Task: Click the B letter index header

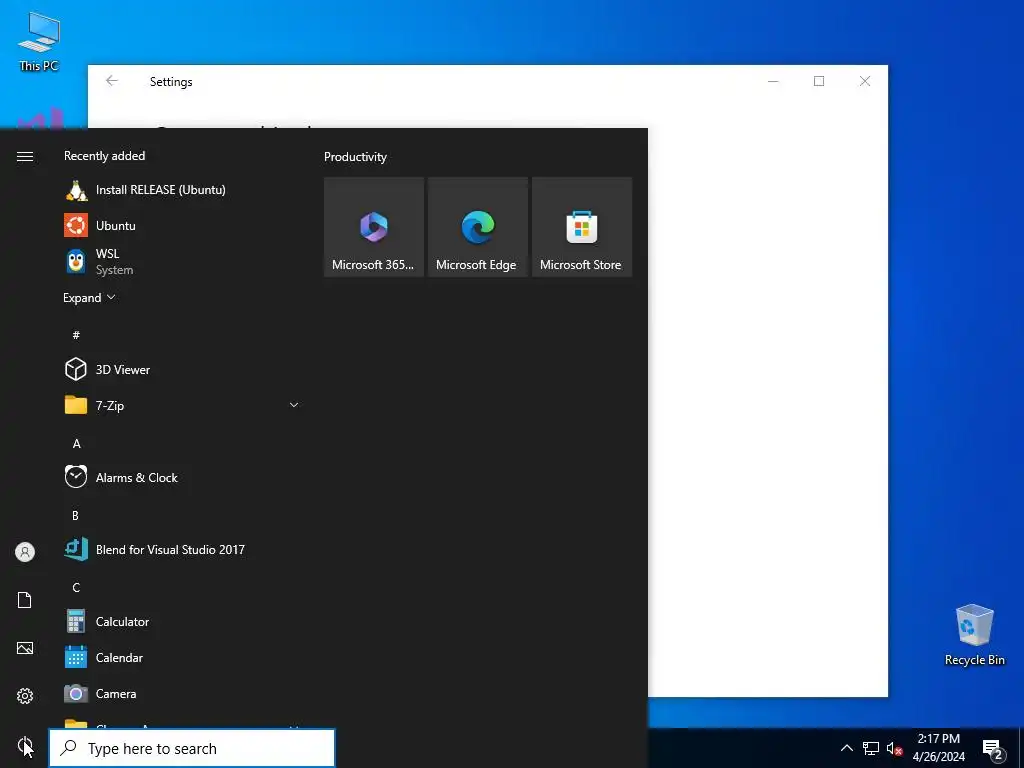Action: 75,516
